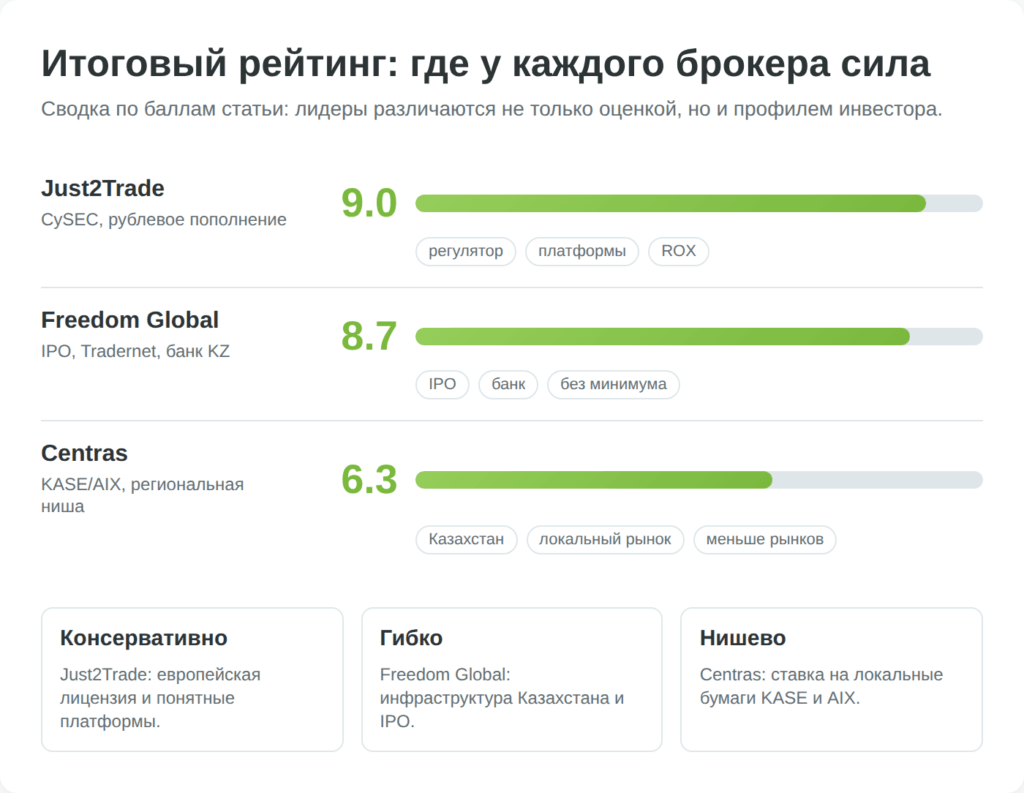The image size is (1024, 793).
Task: Click the Freedom Global broker name
Action: click(130, 320)
